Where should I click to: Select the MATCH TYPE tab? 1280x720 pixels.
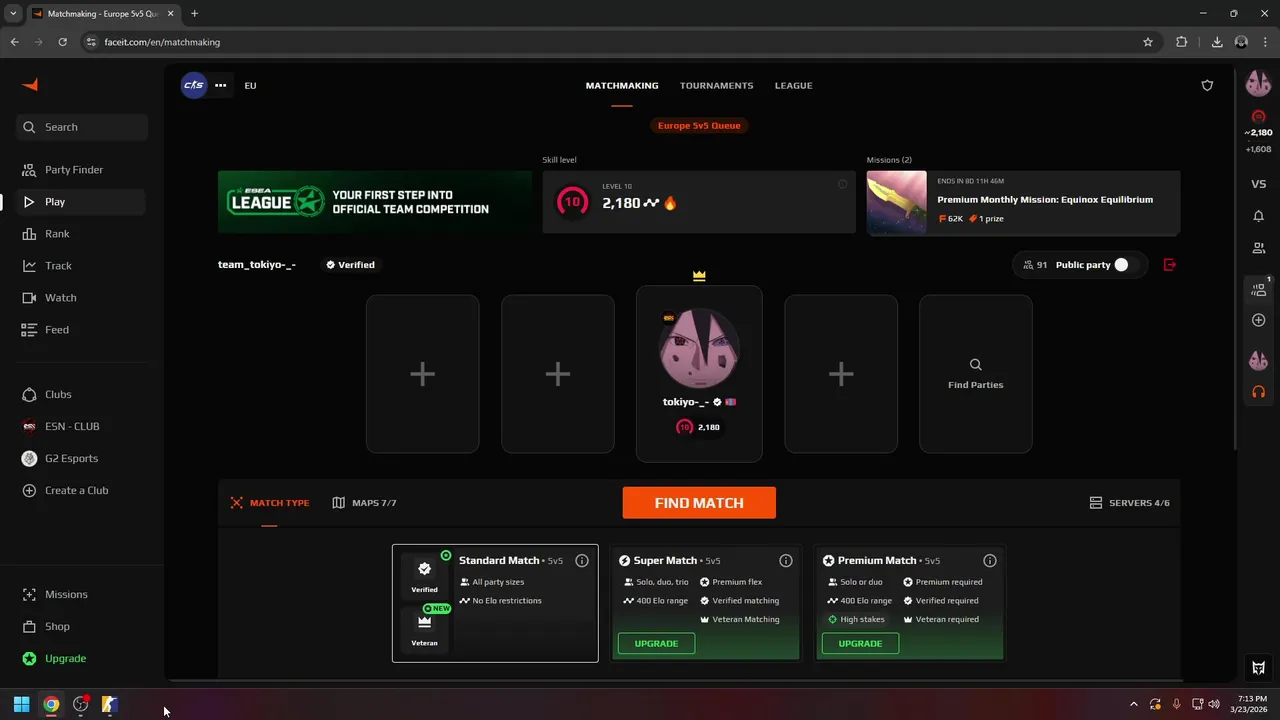pyautogui.click(x=270, y=503)
